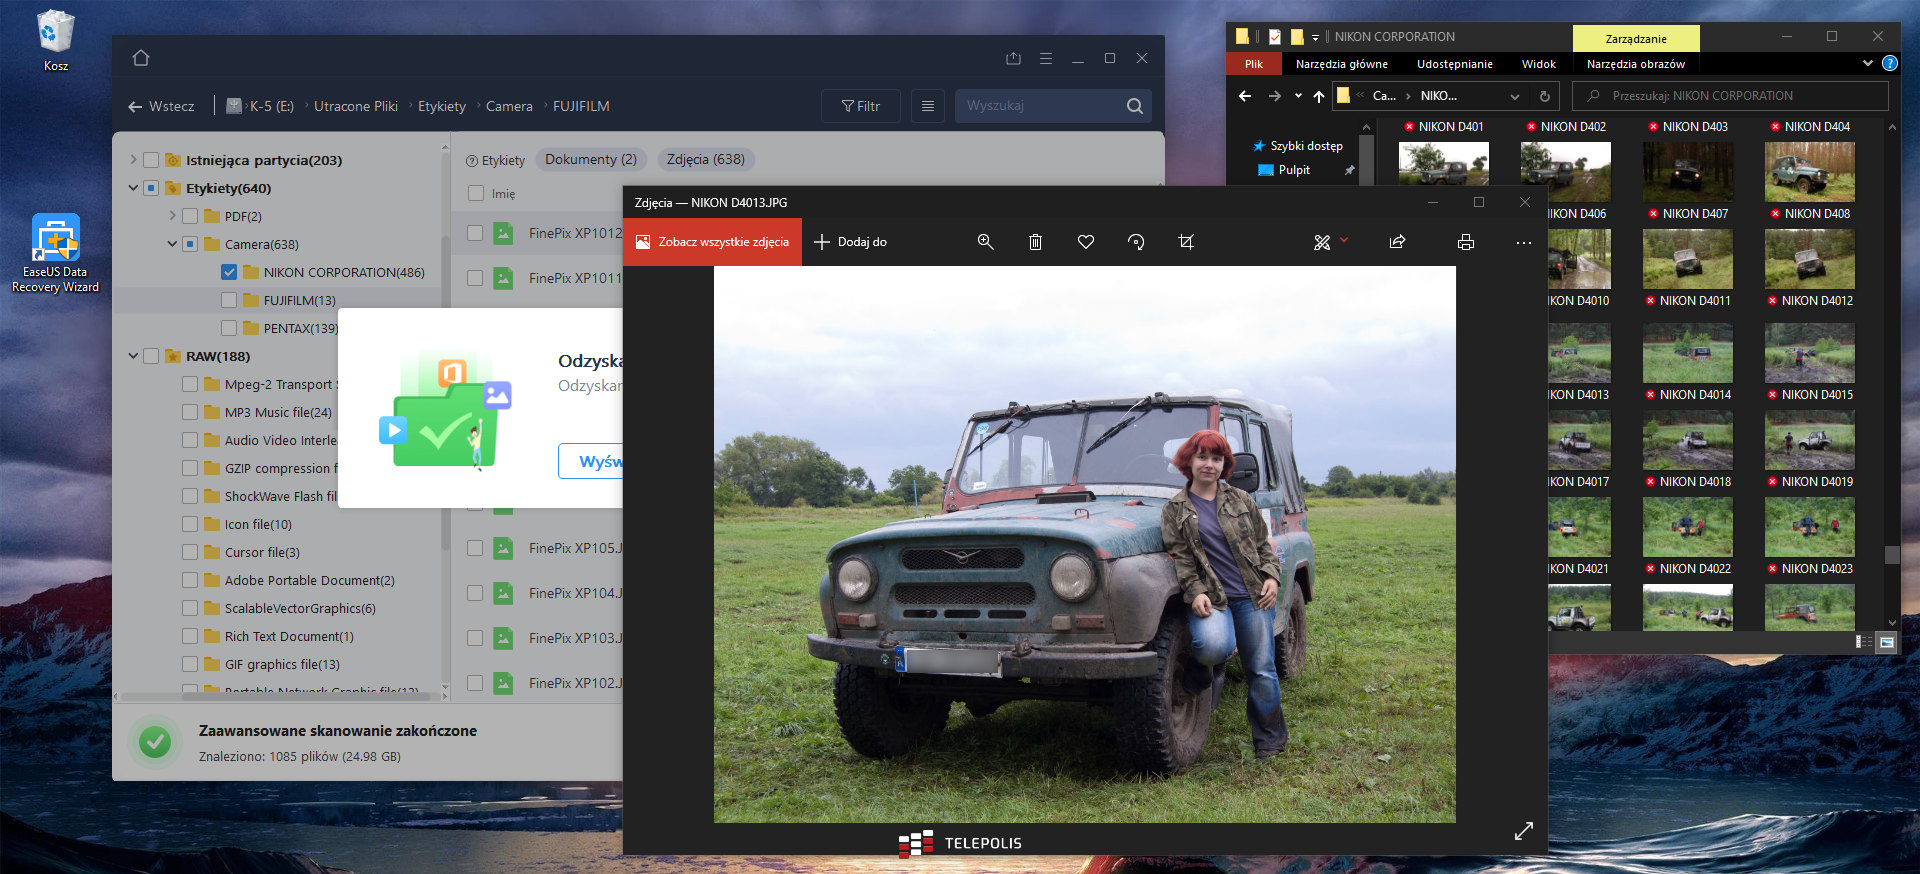Click the zoom magnifier icon in Photos

tap(985, 242)
